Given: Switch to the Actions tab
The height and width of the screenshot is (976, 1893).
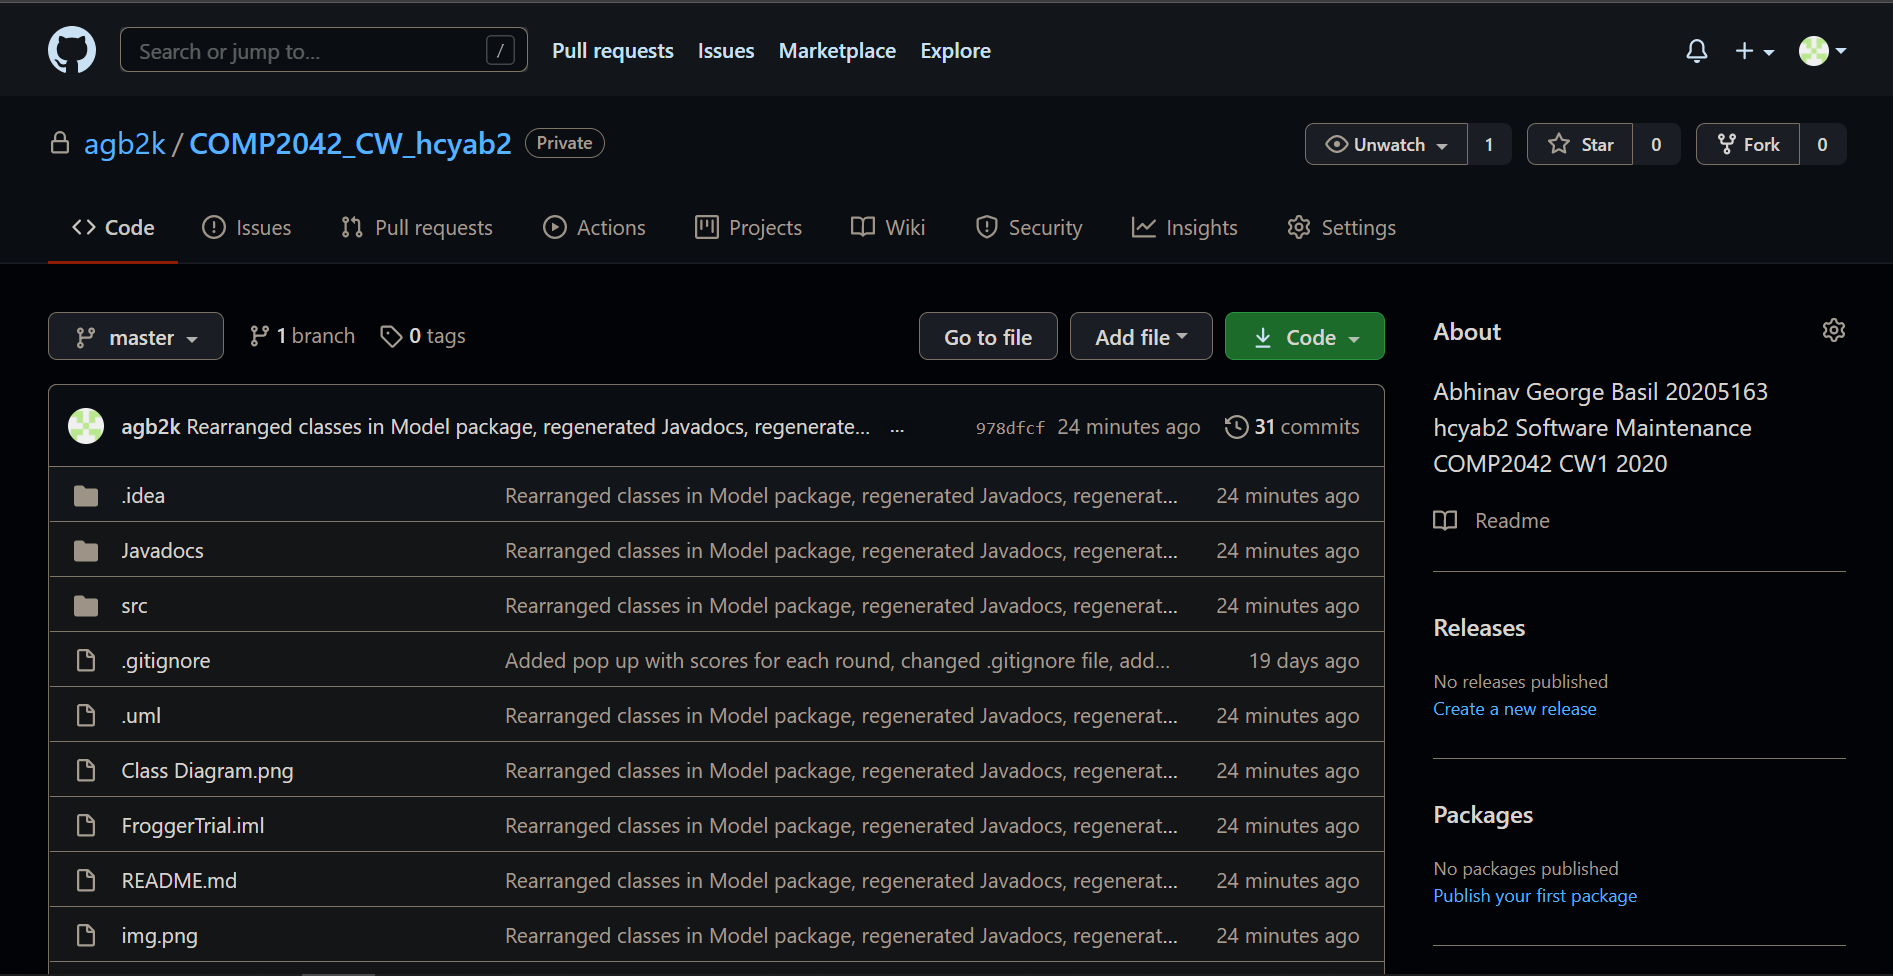Looking at the screenshot, I should pos(594,228).
